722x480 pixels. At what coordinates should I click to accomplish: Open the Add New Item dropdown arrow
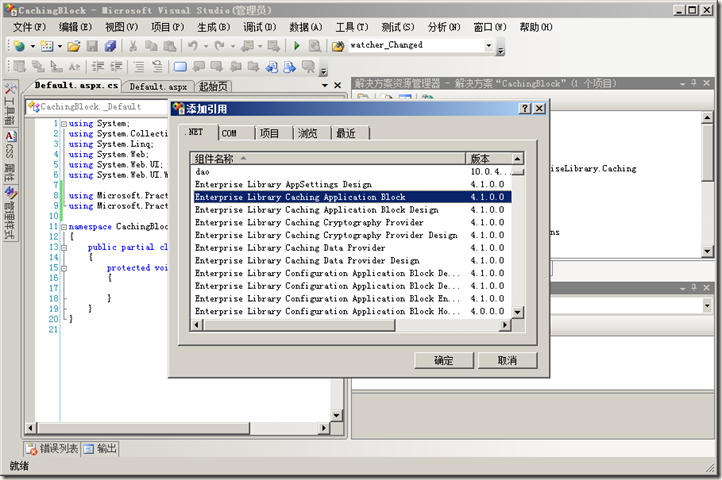click(x=60, y=46)
